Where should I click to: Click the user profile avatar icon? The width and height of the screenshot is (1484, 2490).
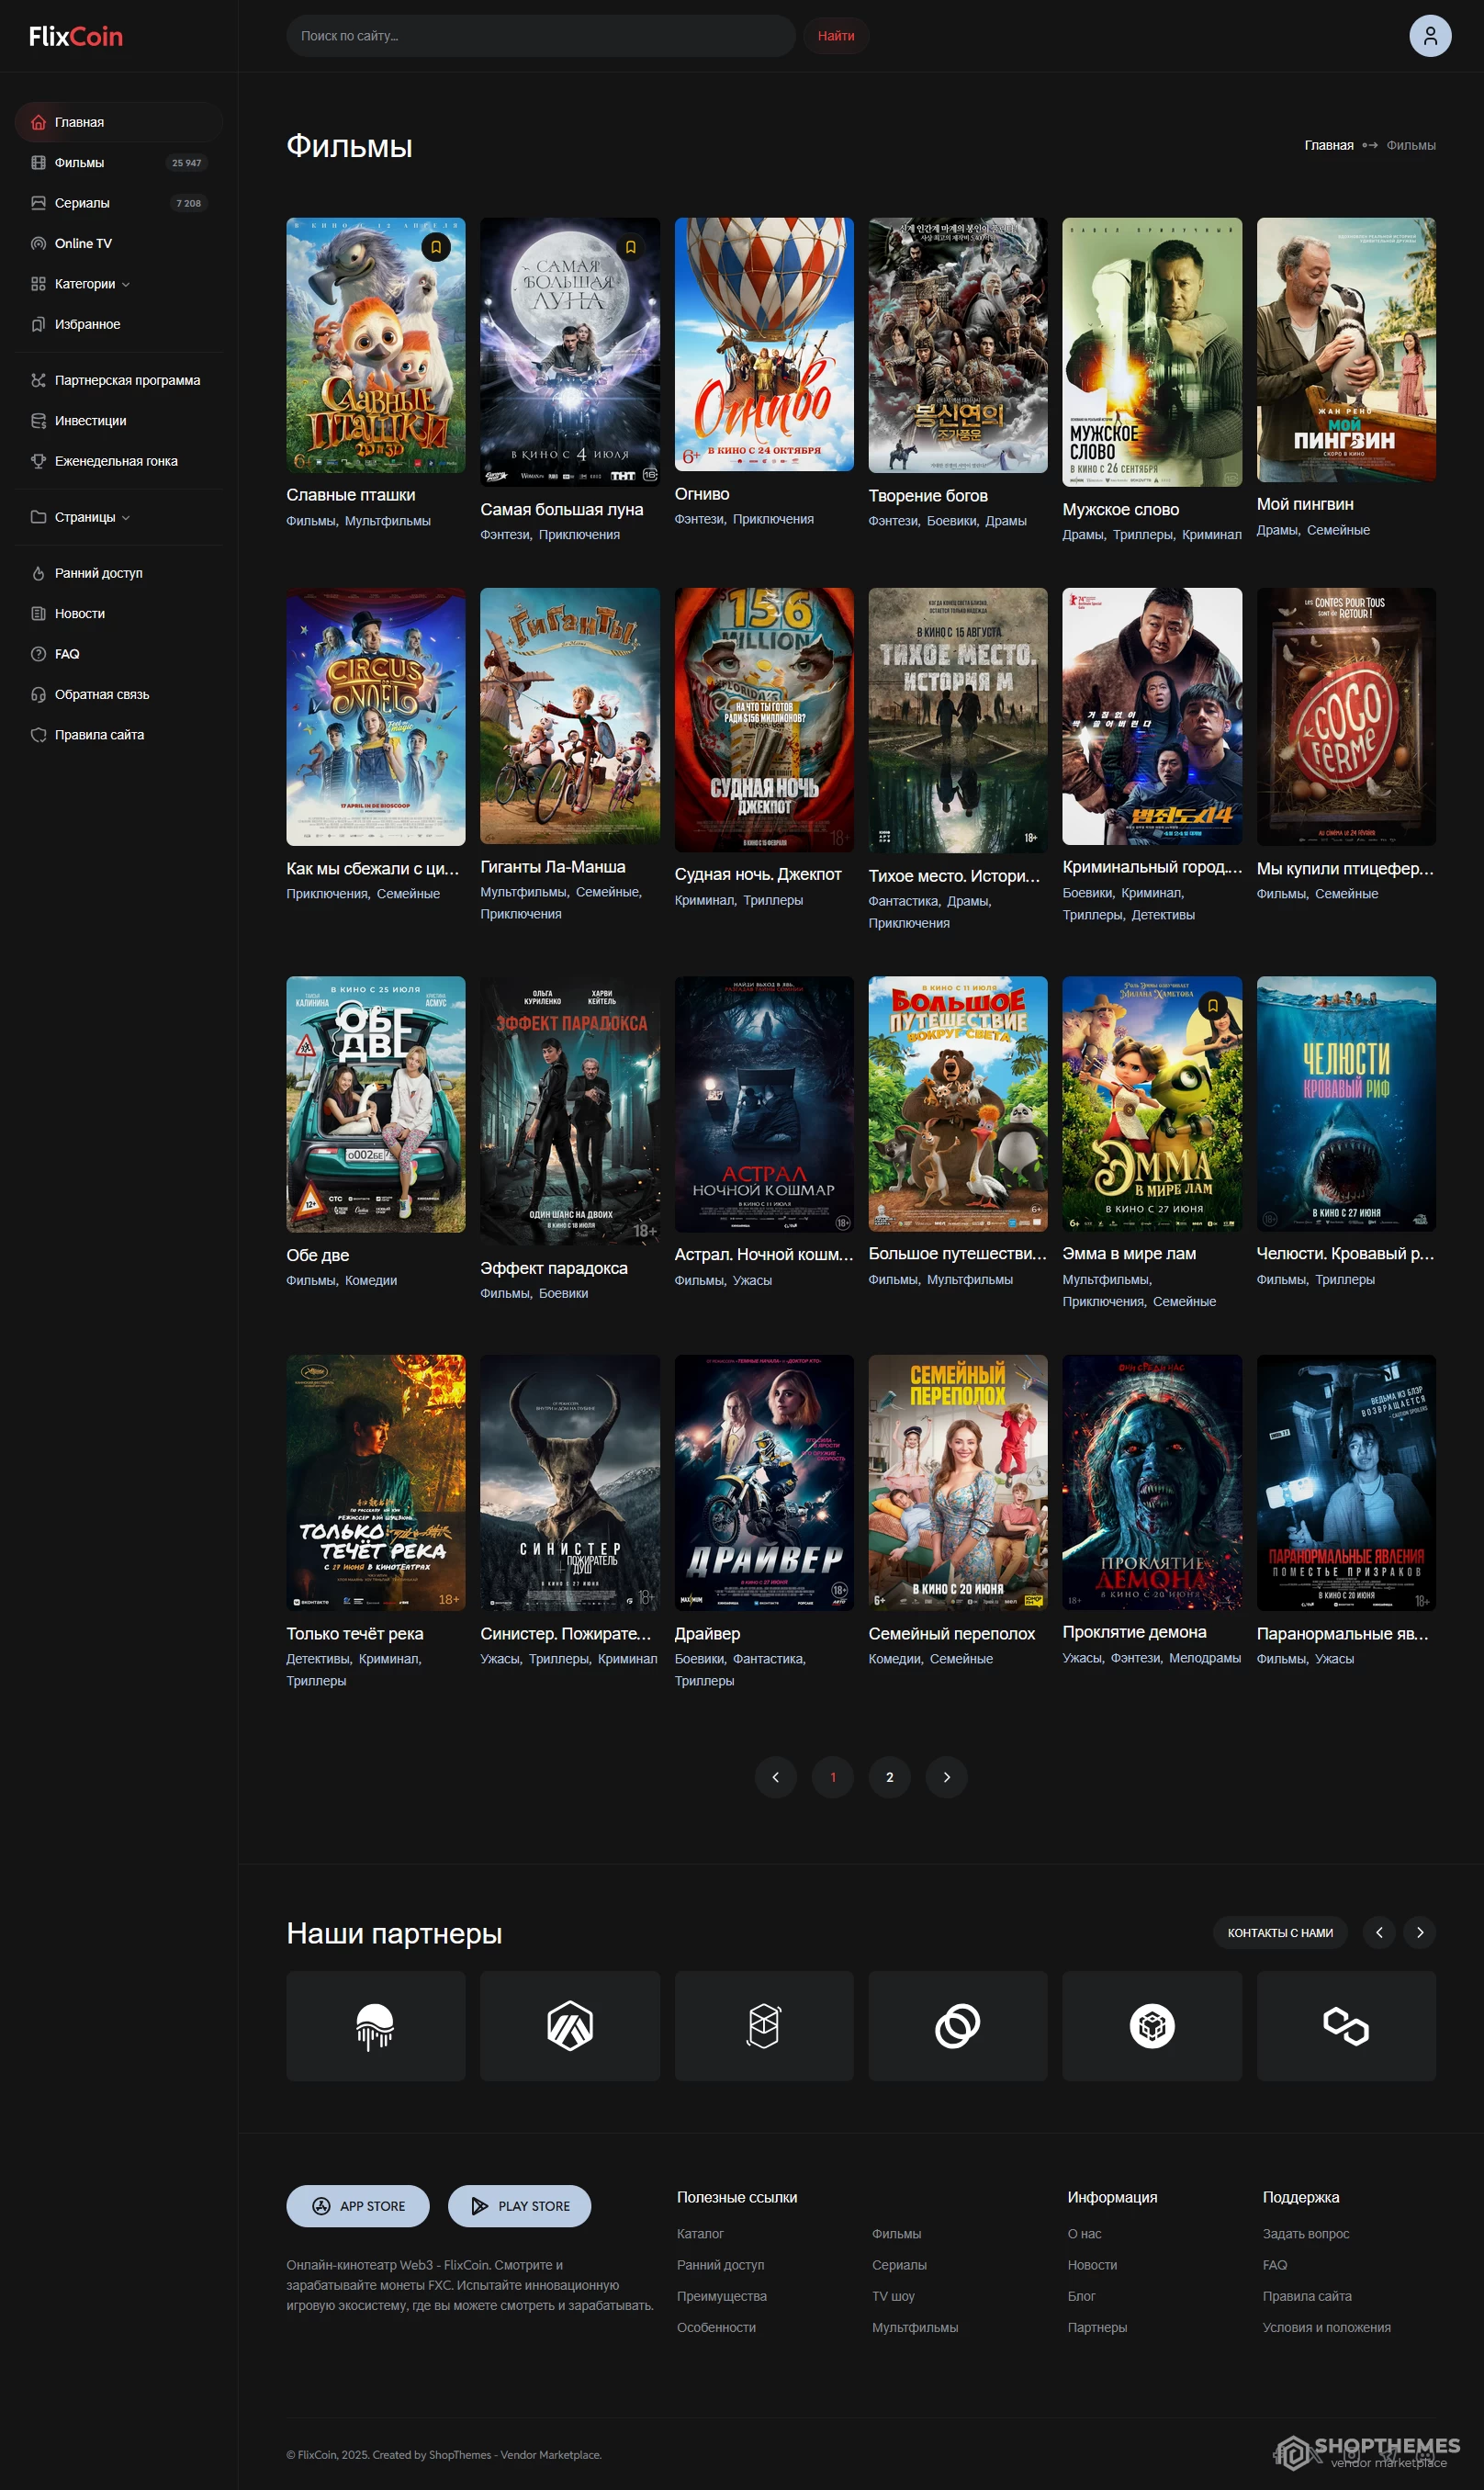[x=1429, y=36]
